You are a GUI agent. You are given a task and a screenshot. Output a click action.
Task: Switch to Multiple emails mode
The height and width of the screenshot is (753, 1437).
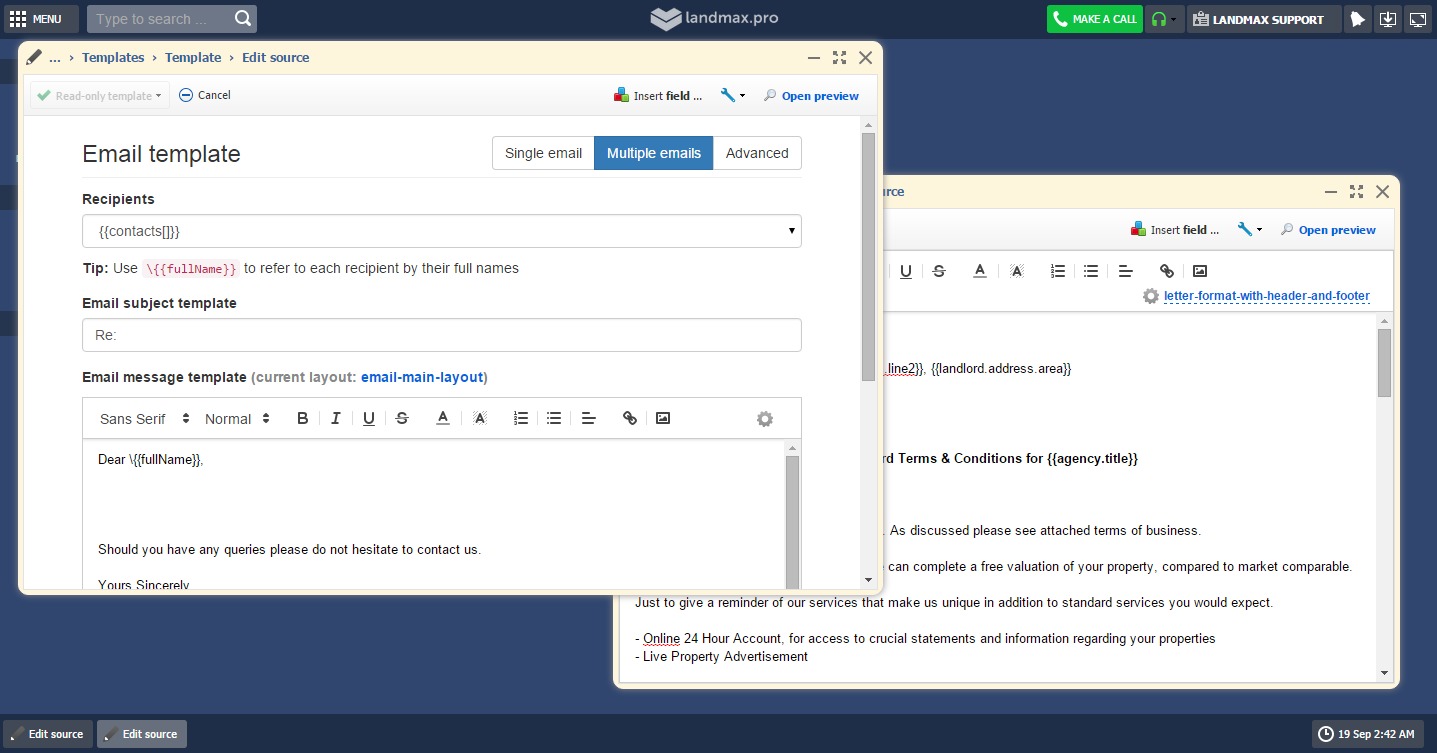click(653, 153)
